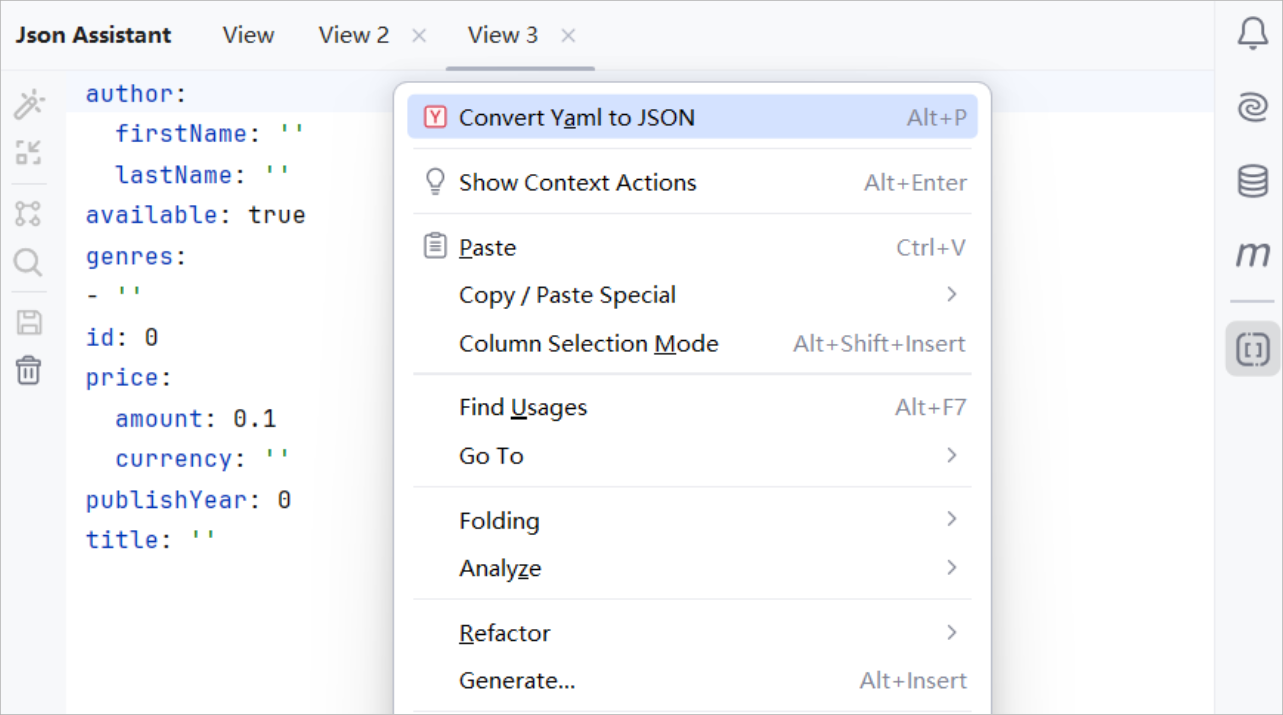Open the Refactor submenu

pos(505,632)
